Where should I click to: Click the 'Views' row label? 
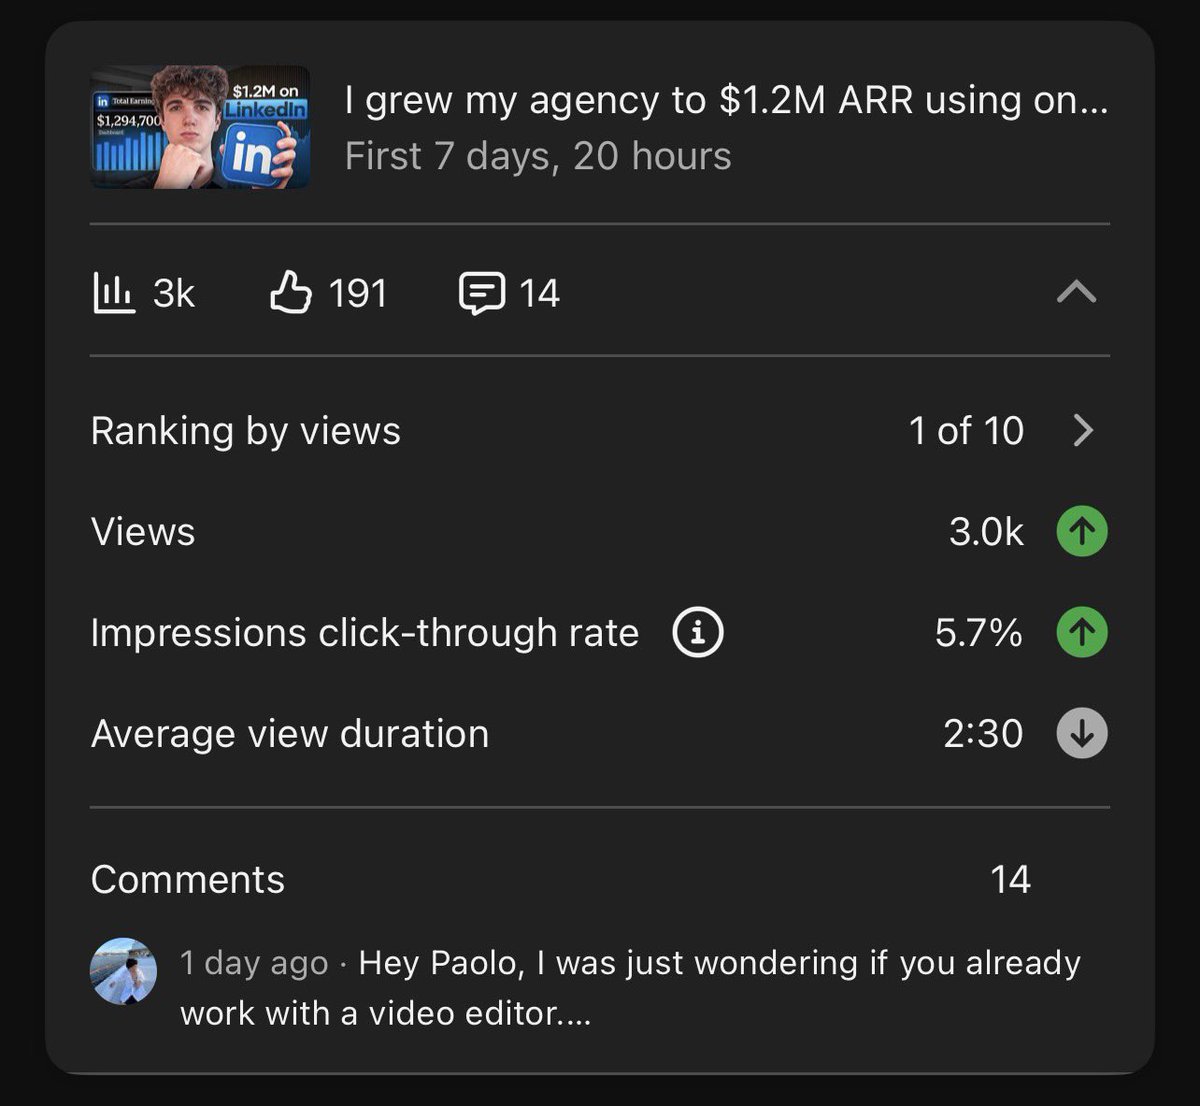(x=143, y=532)
